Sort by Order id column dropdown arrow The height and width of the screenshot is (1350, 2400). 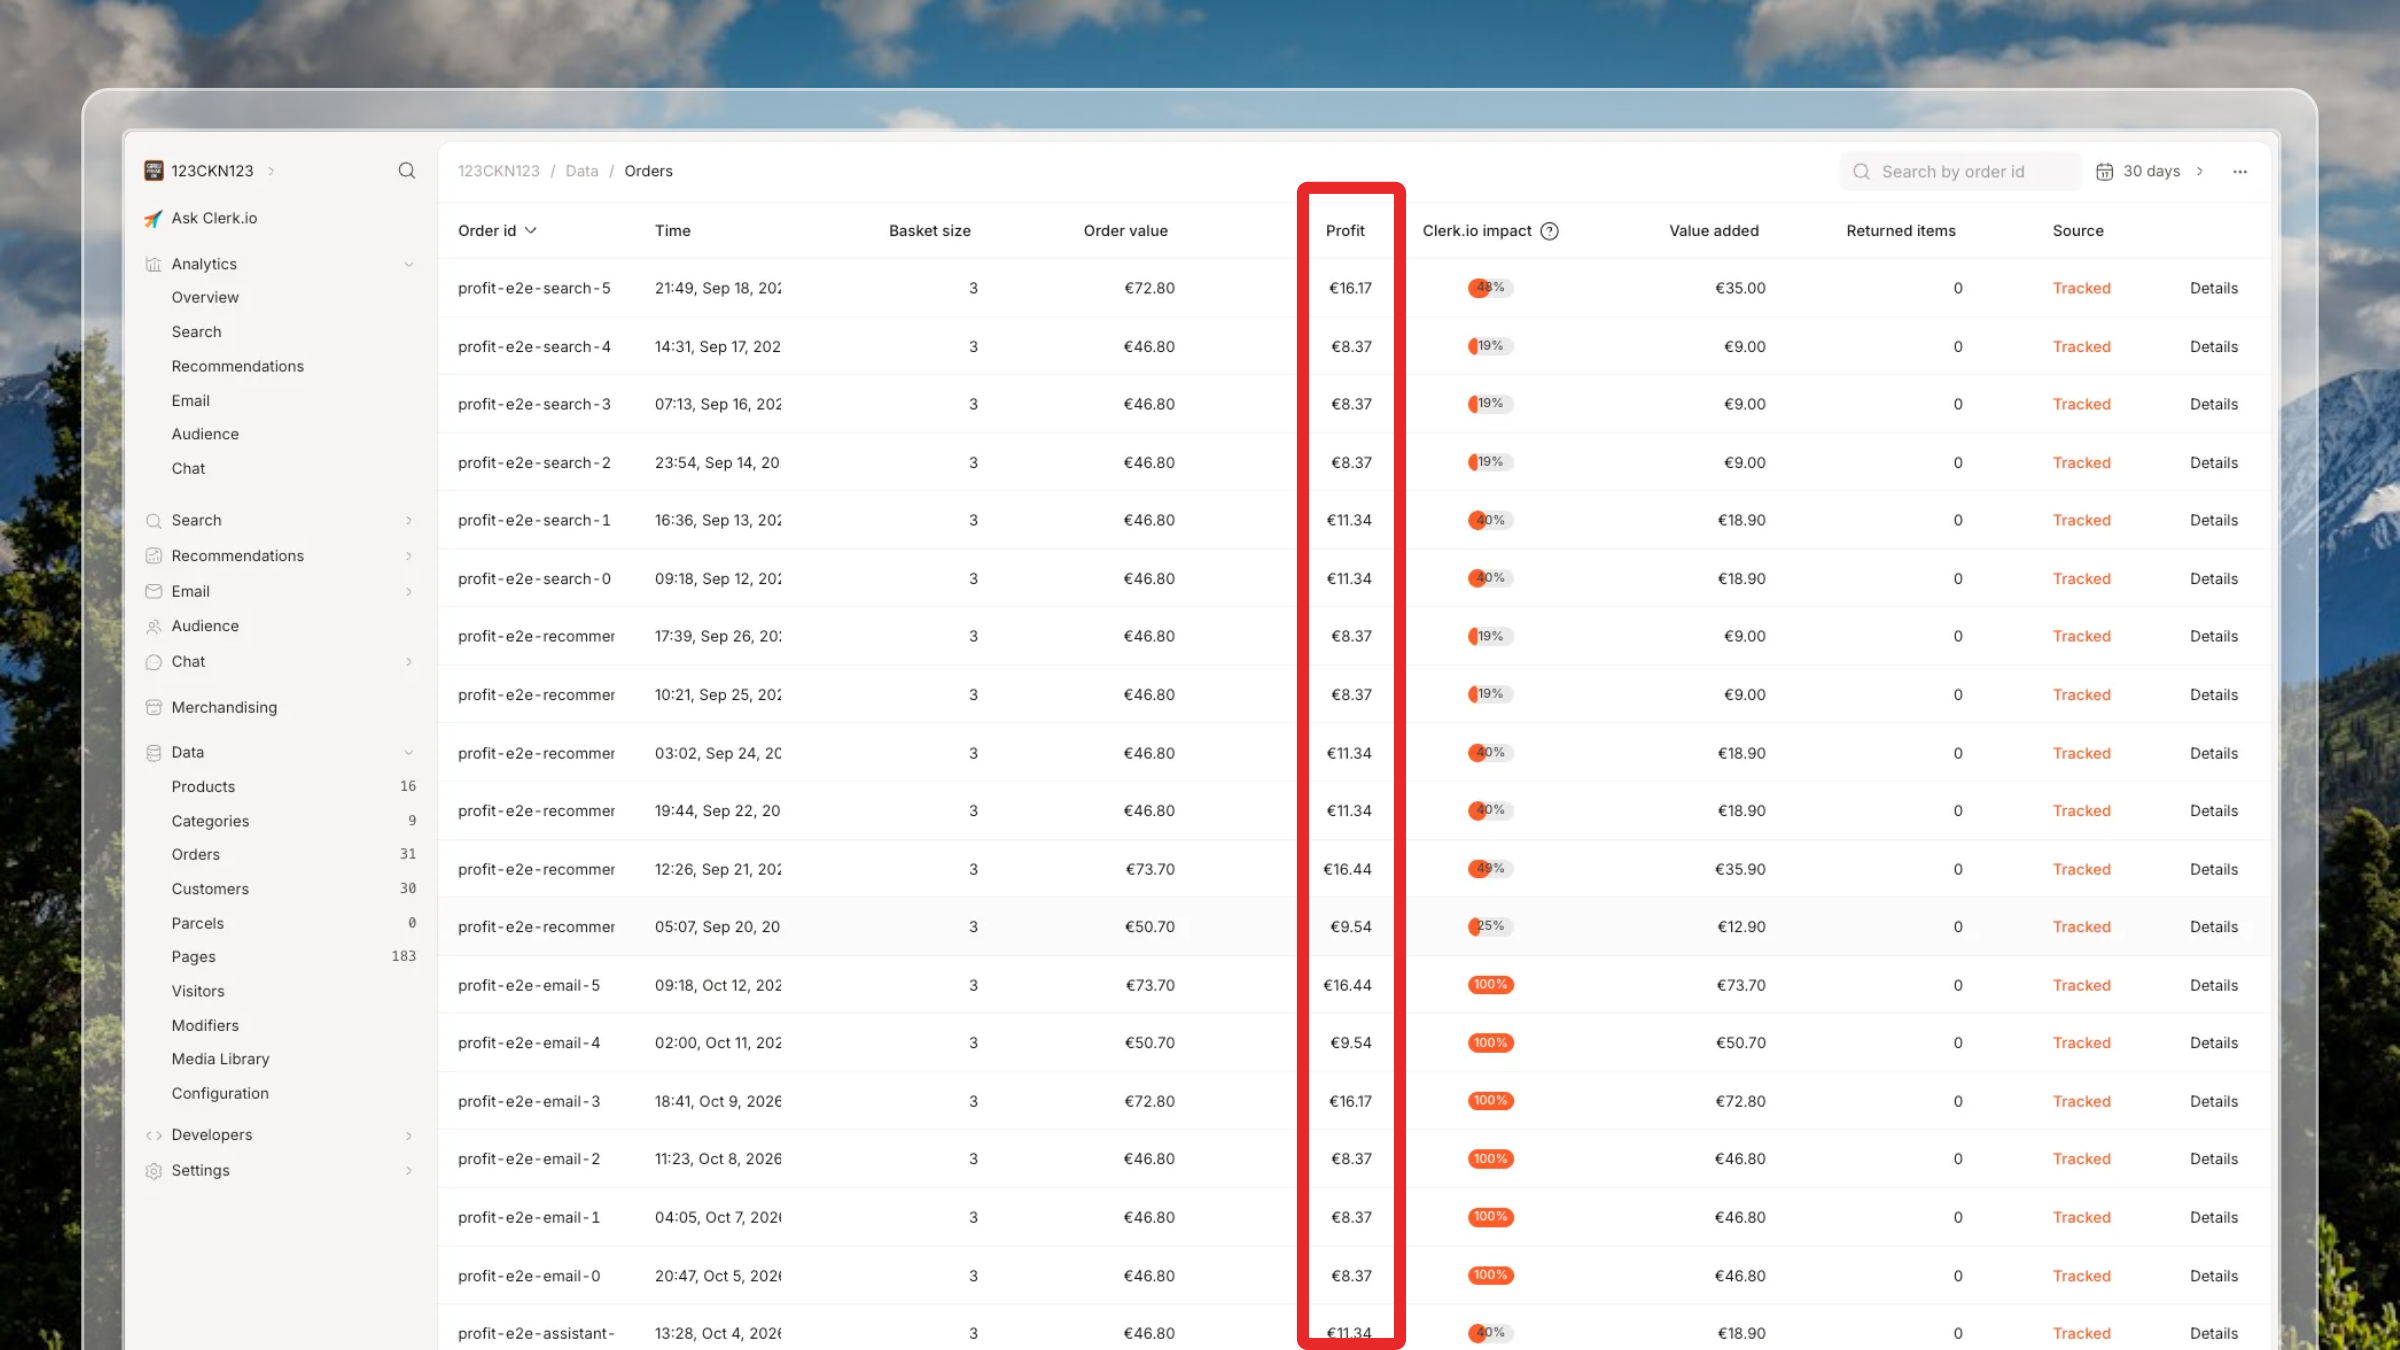(530, 231)
